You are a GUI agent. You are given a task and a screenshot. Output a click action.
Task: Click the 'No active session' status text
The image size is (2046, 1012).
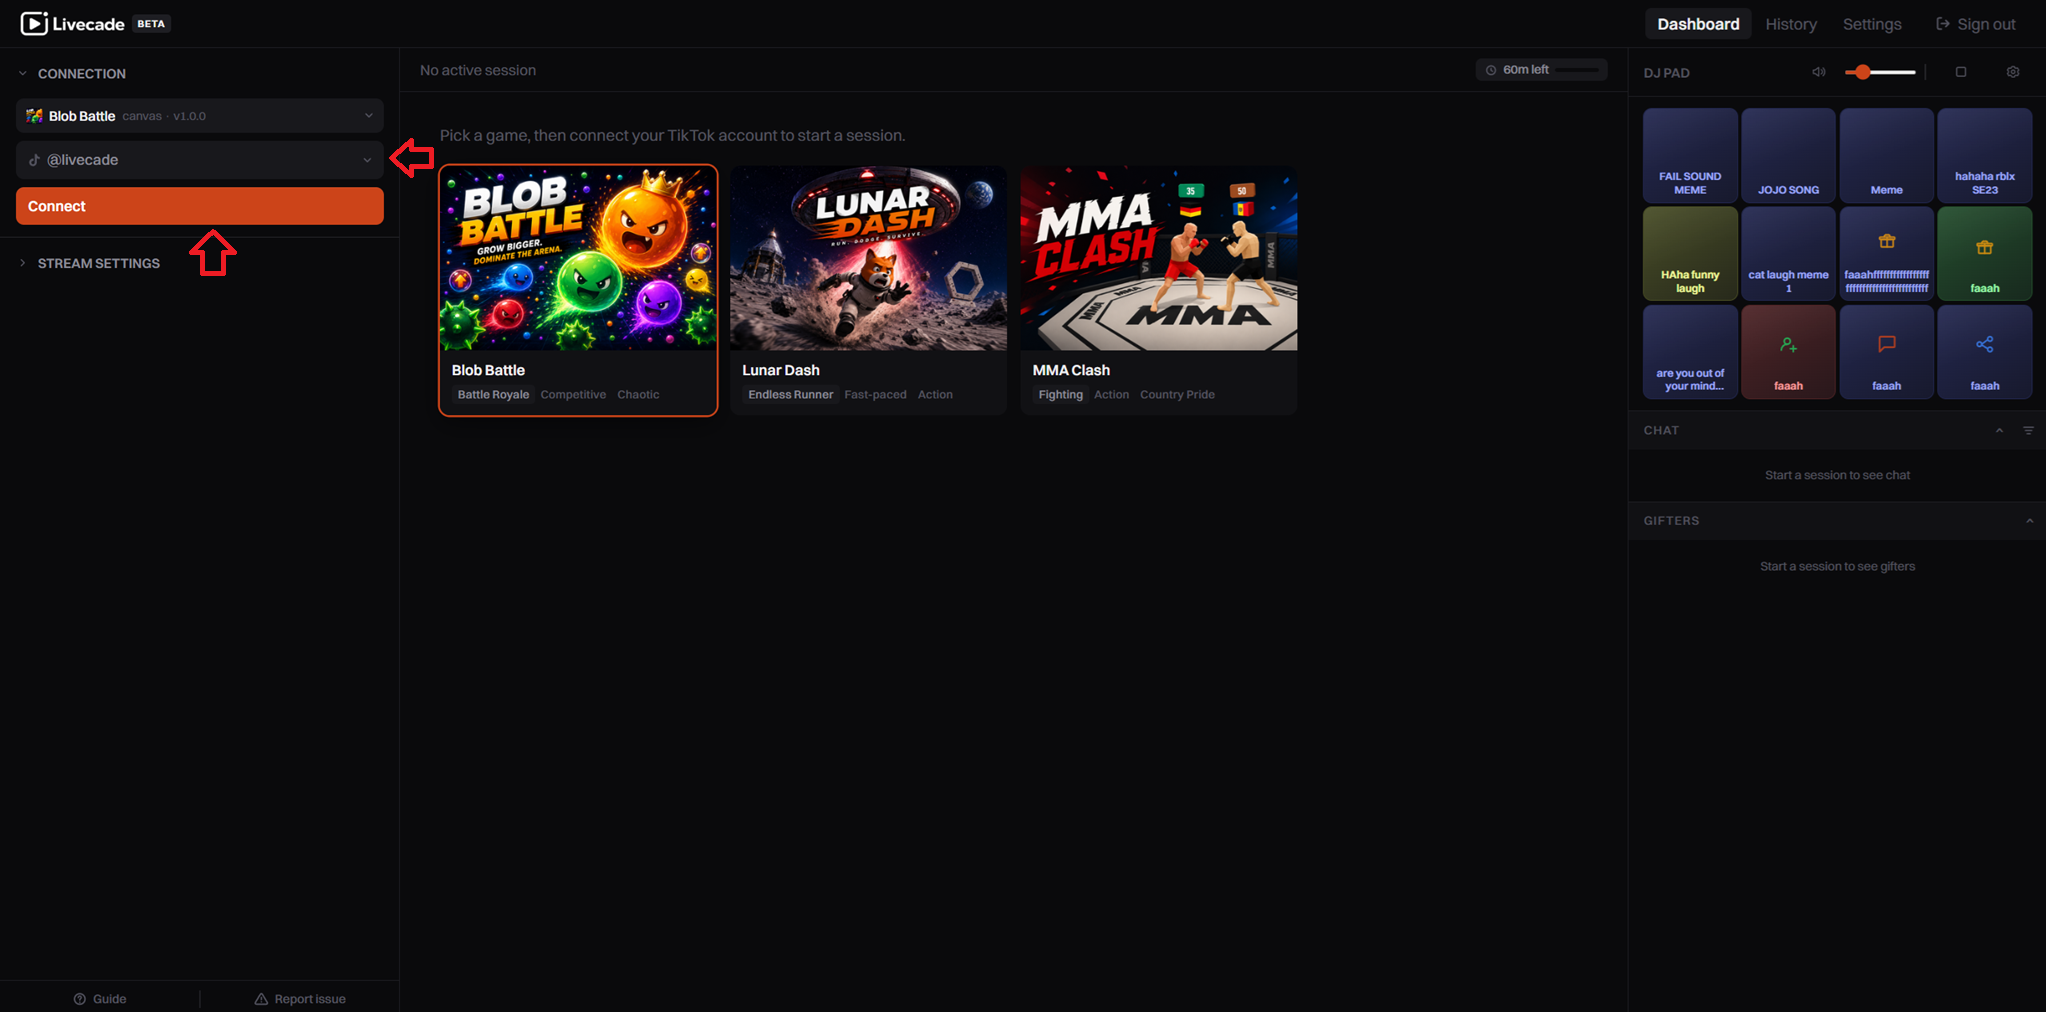tap(478, 70)
